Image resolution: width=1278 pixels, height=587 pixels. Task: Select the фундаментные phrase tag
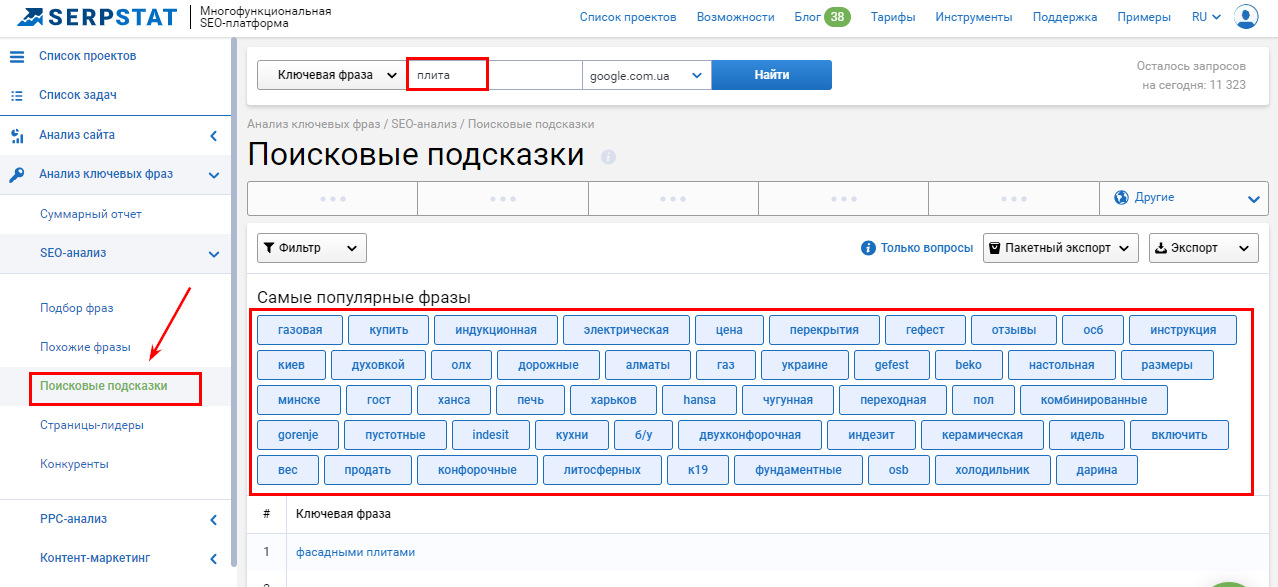click(798, 471)
